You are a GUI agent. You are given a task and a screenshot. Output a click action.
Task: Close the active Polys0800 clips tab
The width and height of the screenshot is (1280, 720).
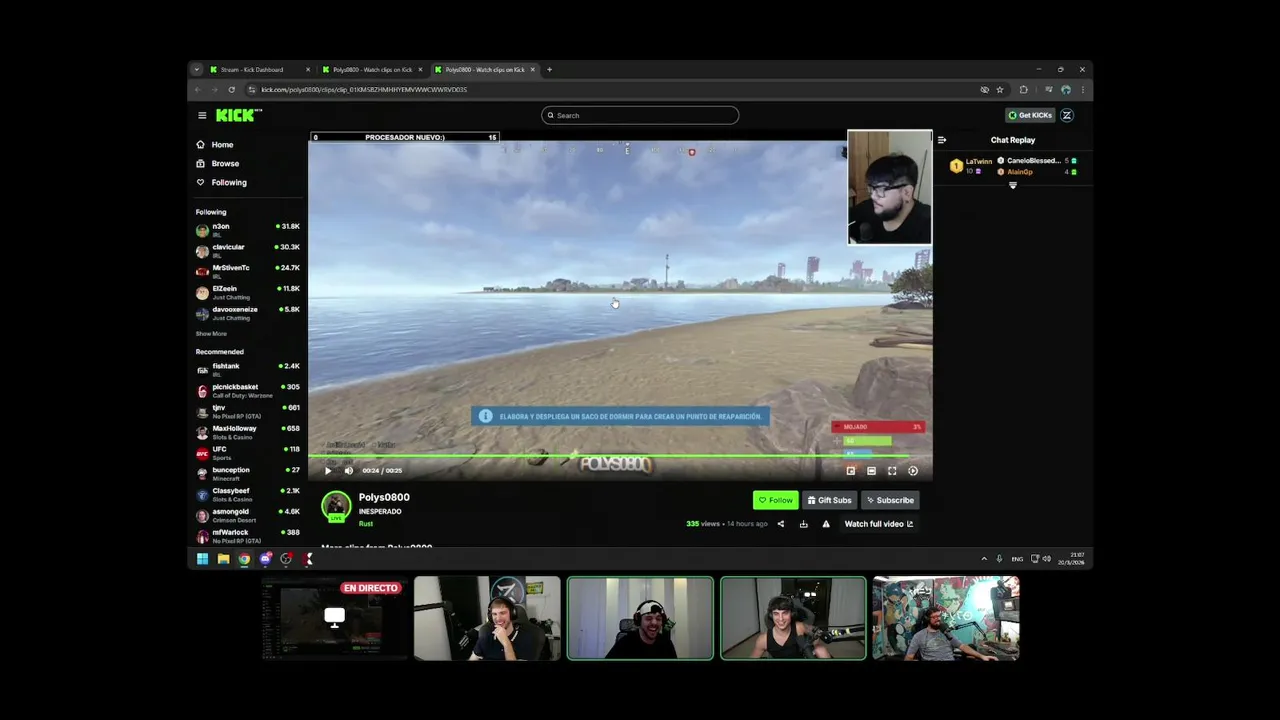point(533,70)
